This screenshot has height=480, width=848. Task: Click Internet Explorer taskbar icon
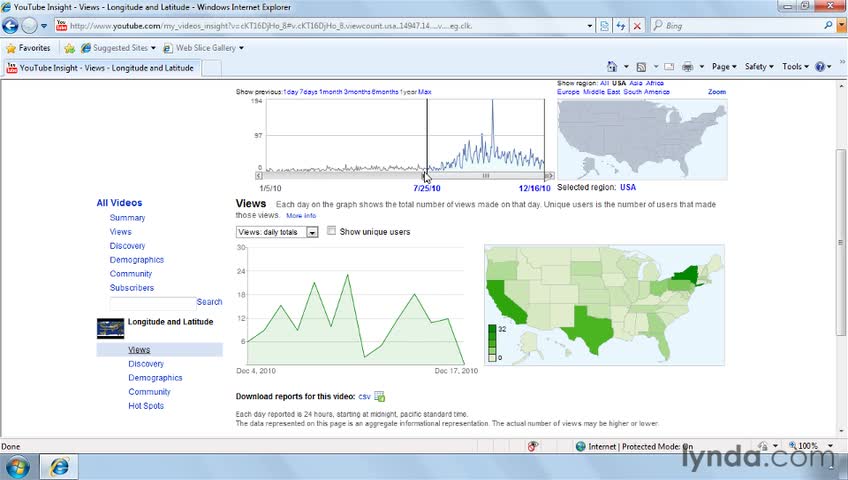point(59,466)
